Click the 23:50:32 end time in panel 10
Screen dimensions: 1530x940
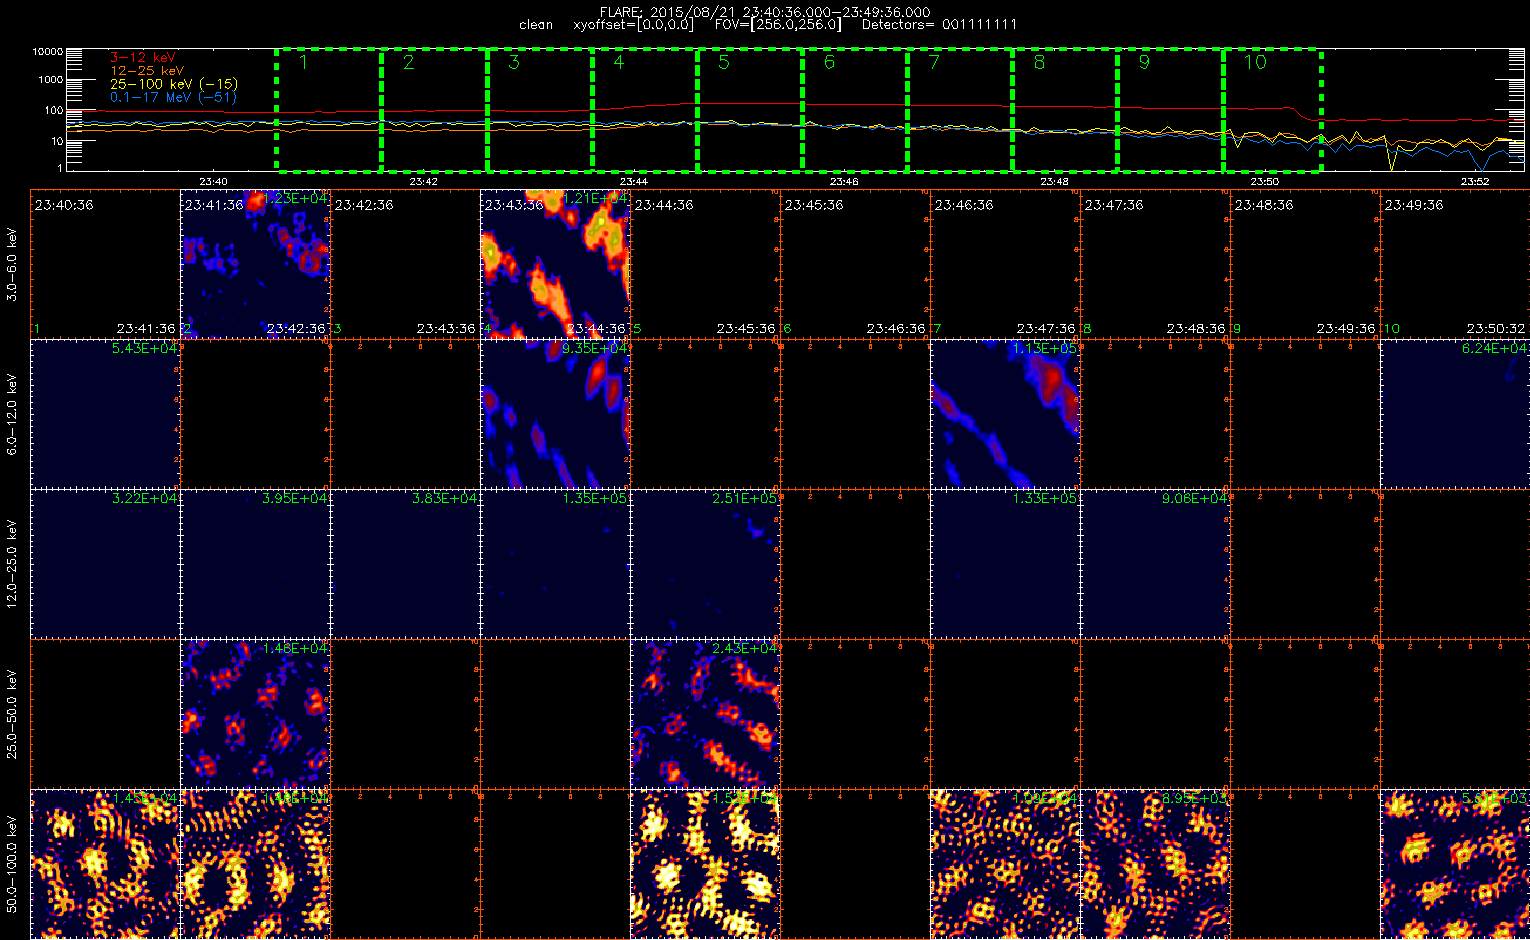1496,328
